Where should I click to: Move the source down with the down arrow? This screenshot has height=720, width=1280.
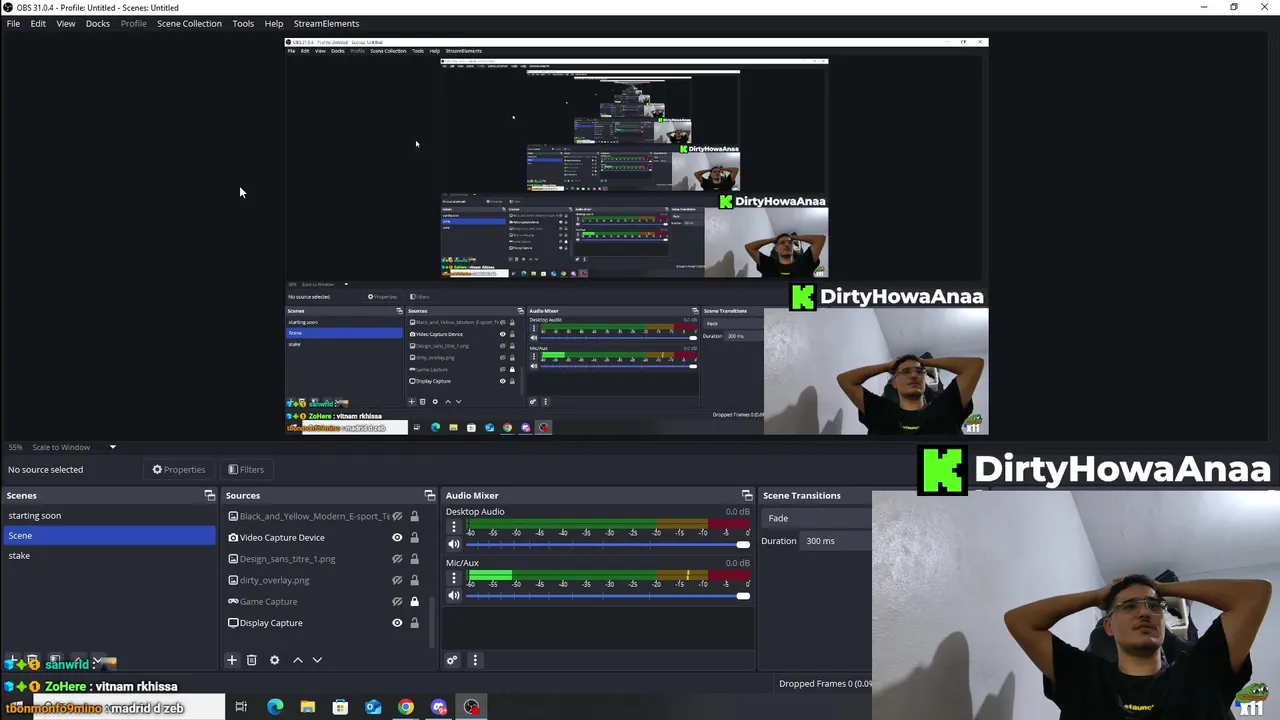click(x=317, y=660)
